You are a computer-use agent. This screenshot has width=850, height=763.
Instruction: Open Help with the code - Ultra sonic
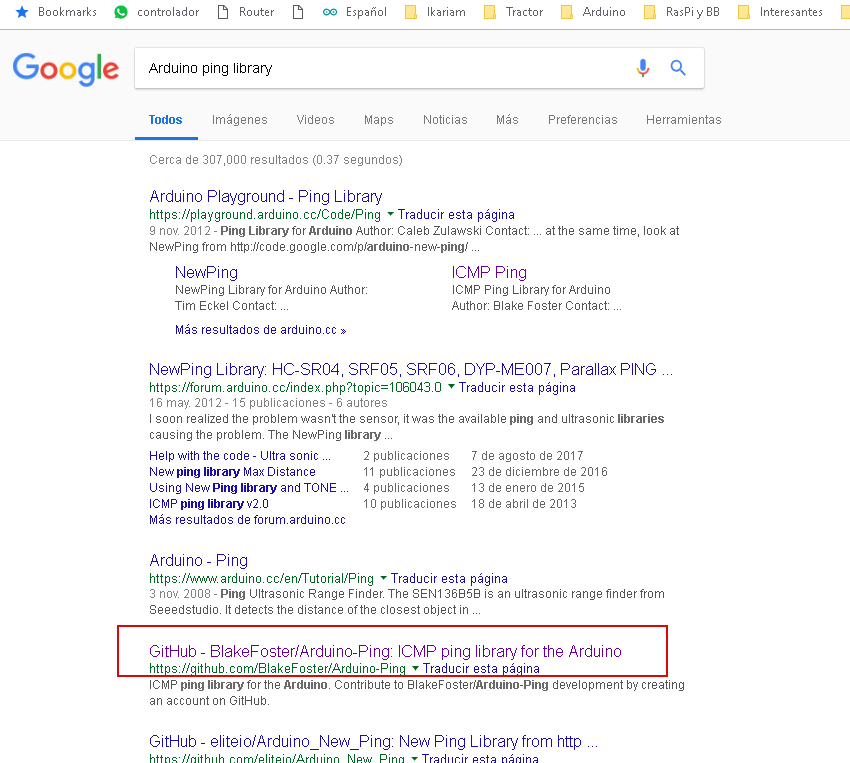(x=240, y=456)
